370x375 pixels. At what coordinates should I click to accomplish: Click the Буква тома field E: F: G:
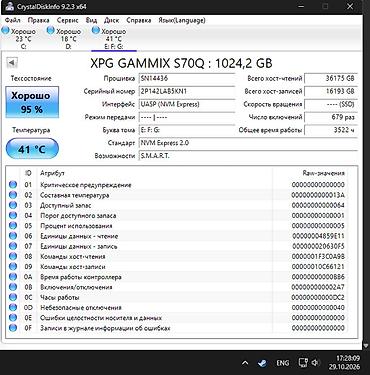coord(187,130)
